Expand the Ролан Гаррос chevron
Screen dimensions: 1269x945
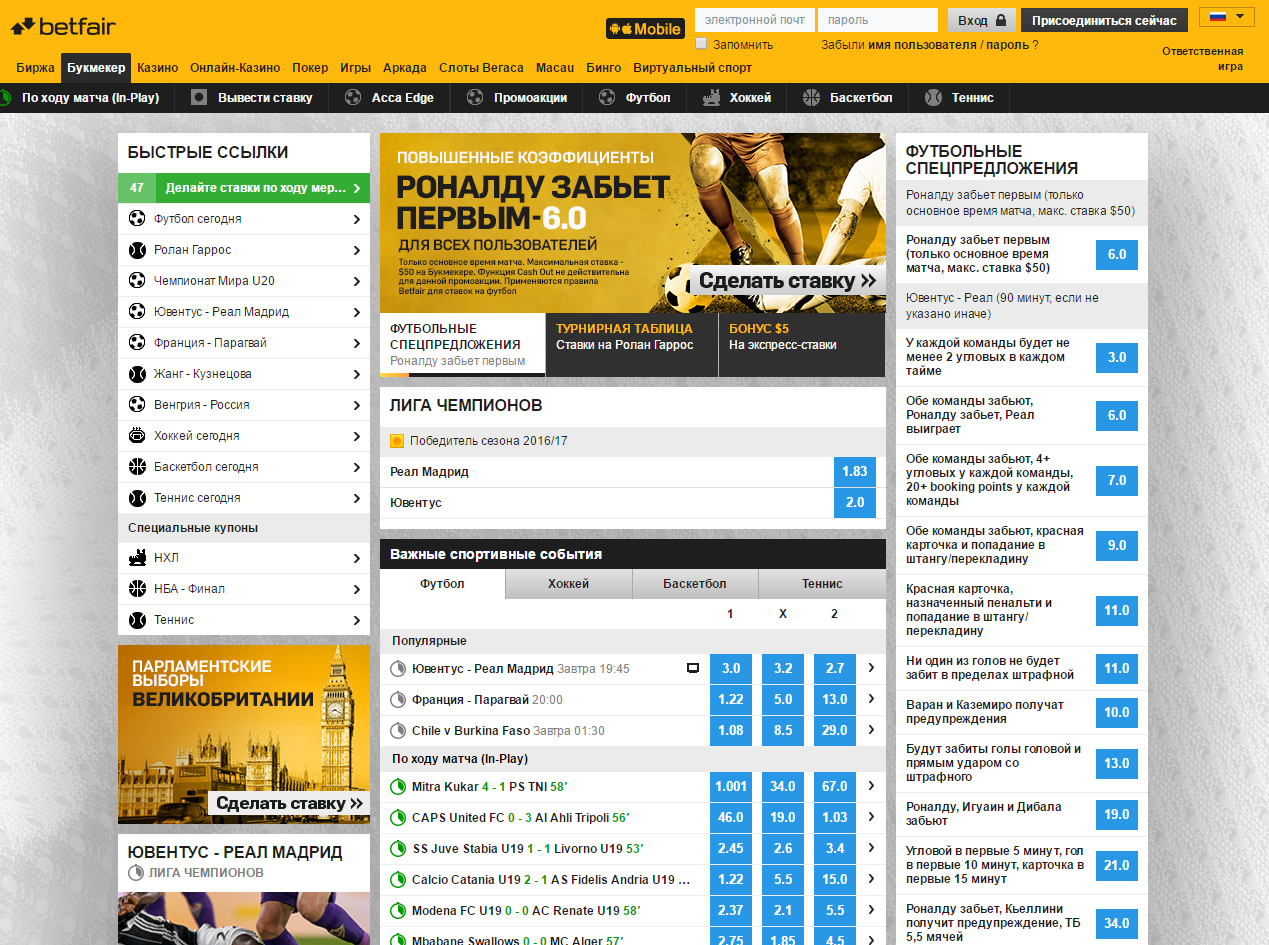click(357, 250)
